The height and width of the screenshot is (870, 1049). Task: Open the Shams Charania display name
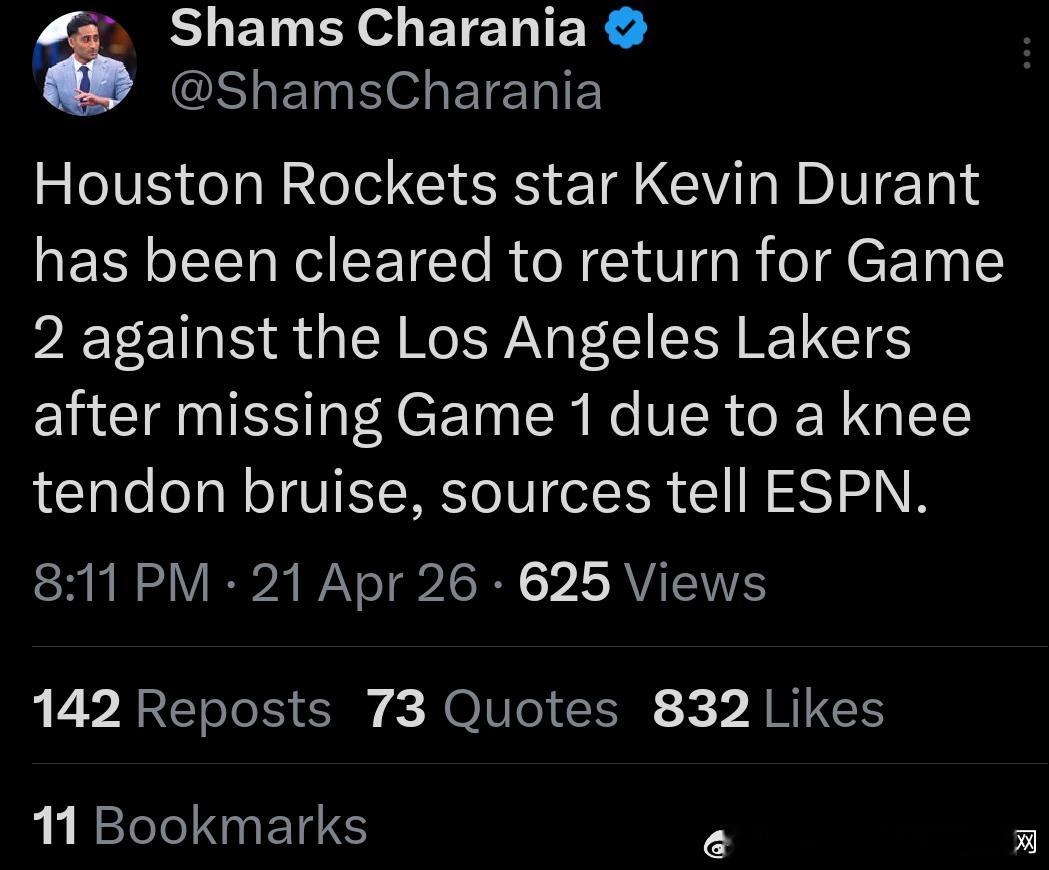pyautogui.click(x=377, y=28)
